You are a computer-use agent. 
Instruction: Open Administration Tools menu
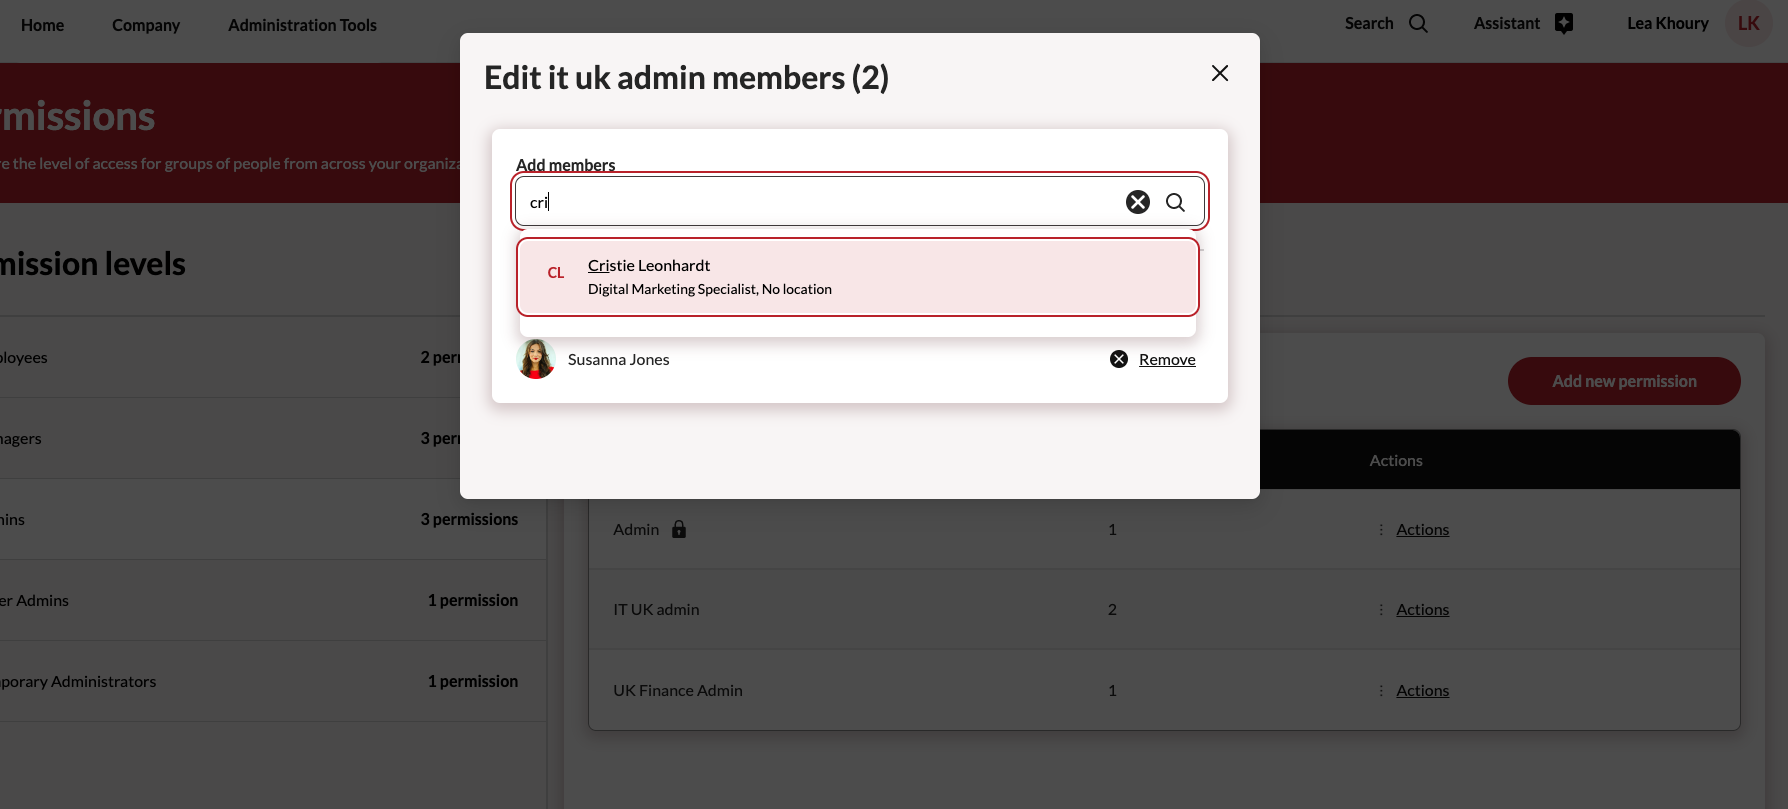[302, 25]
